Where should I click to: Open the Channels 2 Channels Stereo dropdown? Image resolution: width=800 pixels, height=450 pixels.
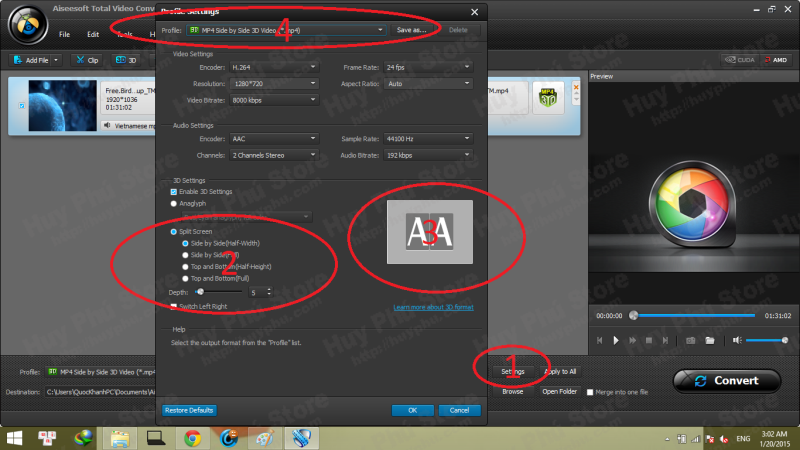coord(274,155)
